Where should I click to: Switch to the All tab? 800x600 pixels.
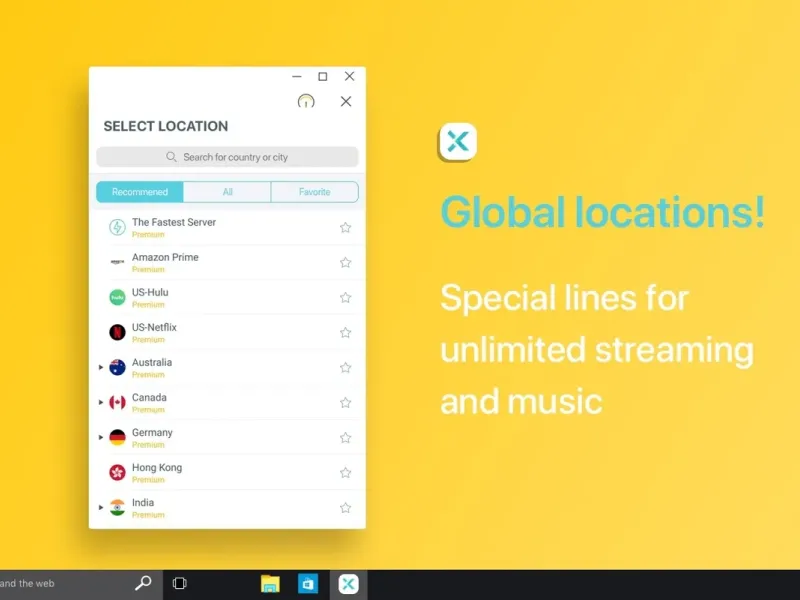click(227, 192)
